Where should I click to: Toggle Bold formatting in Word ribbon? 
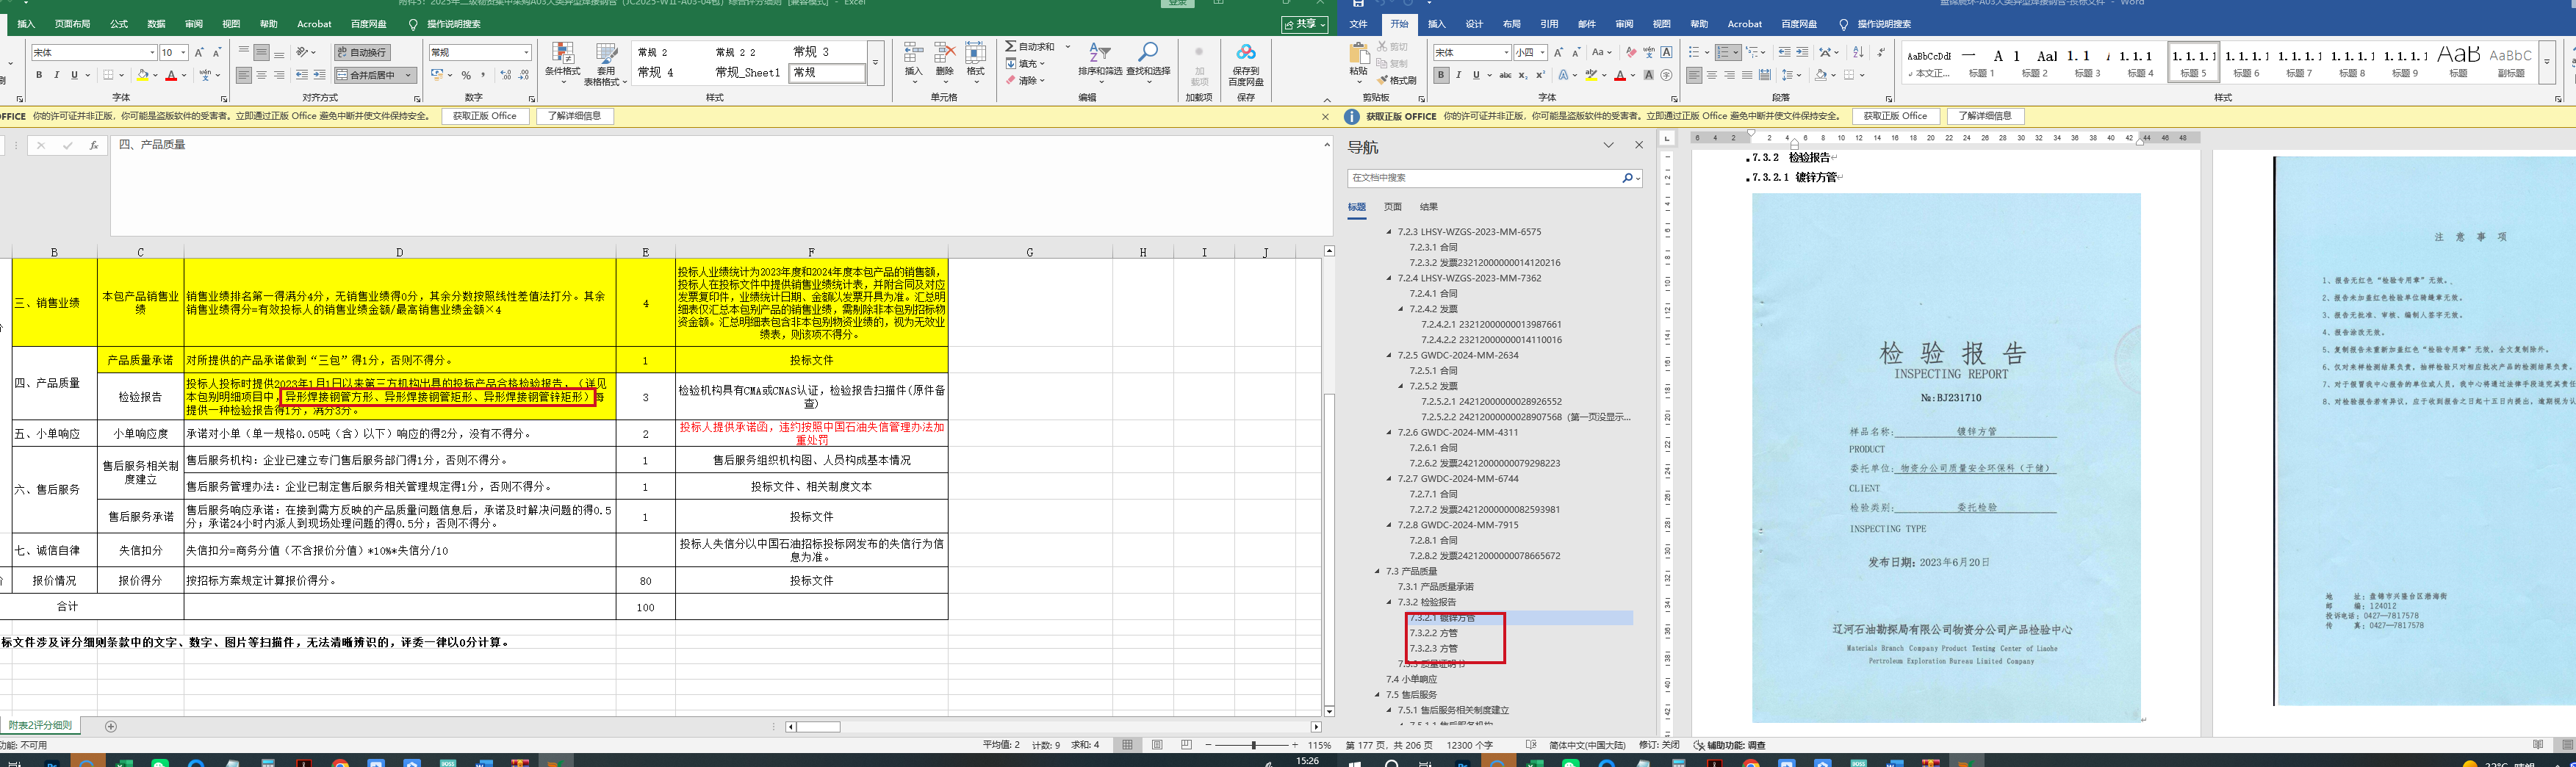(x=1441, y=75)
